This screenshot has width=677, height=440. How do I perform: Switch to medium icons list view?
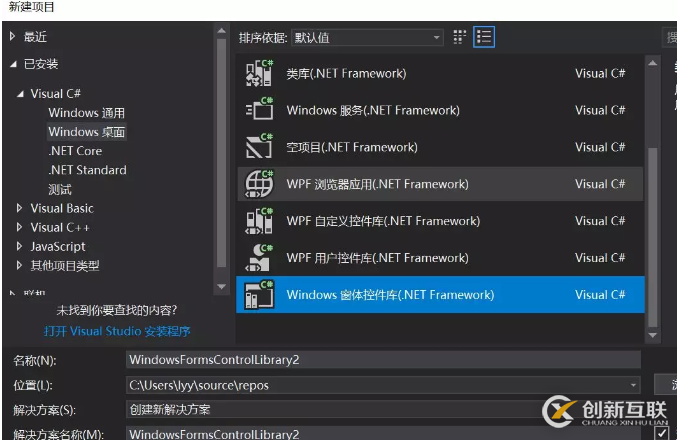(x=484, y=37)
